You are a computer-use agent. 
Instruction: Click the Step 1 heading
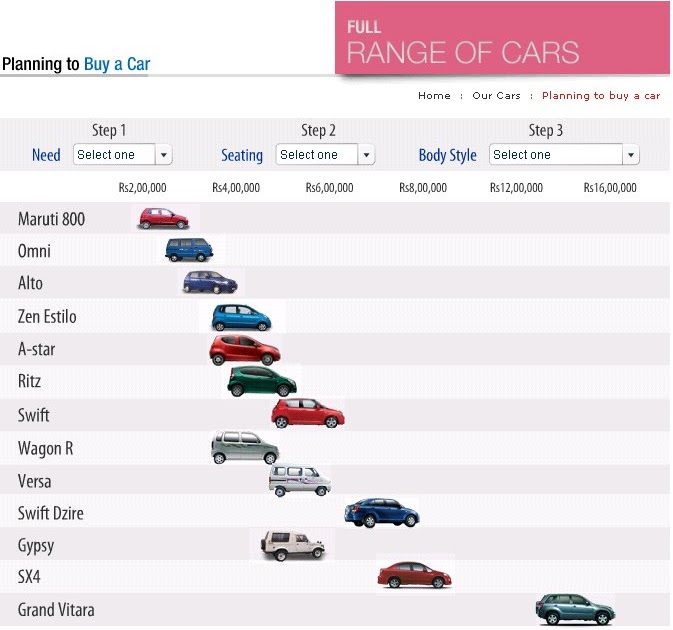point(109,130)
